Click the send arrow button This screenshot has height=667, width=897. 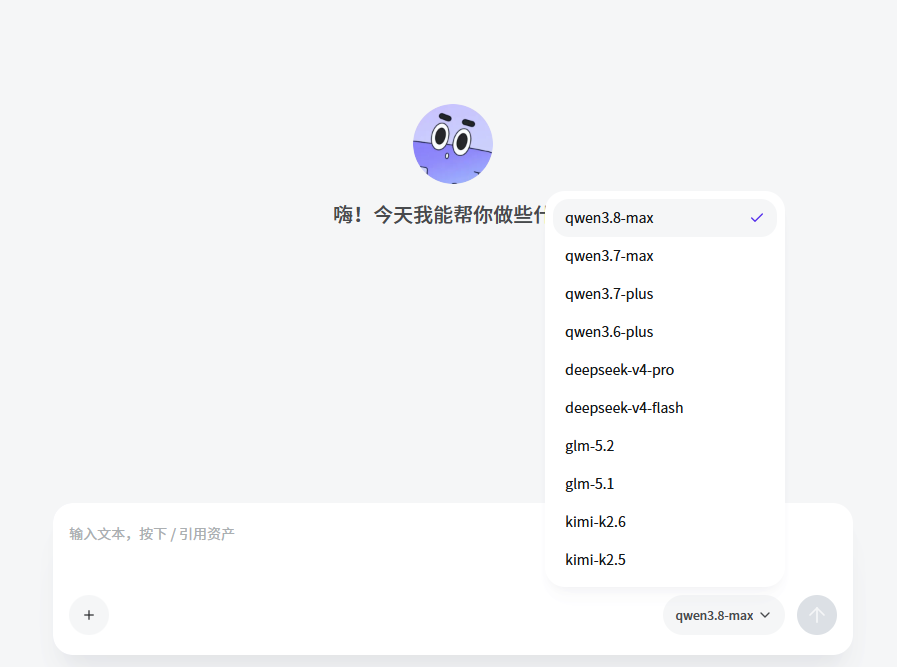(x=816, y=615)
